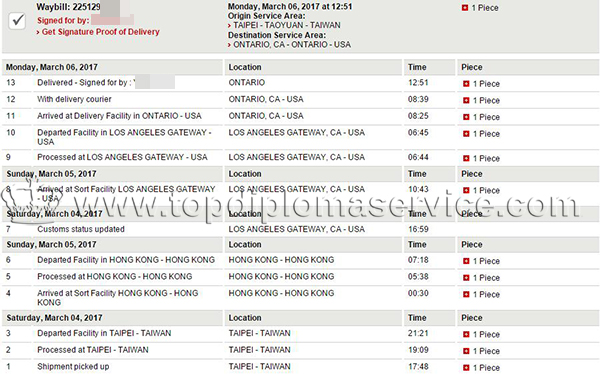Click the TAIPEI - TAOYUAN - TAIWAN origin link
This screenshot has width=600, height=374.
point(287,25)
